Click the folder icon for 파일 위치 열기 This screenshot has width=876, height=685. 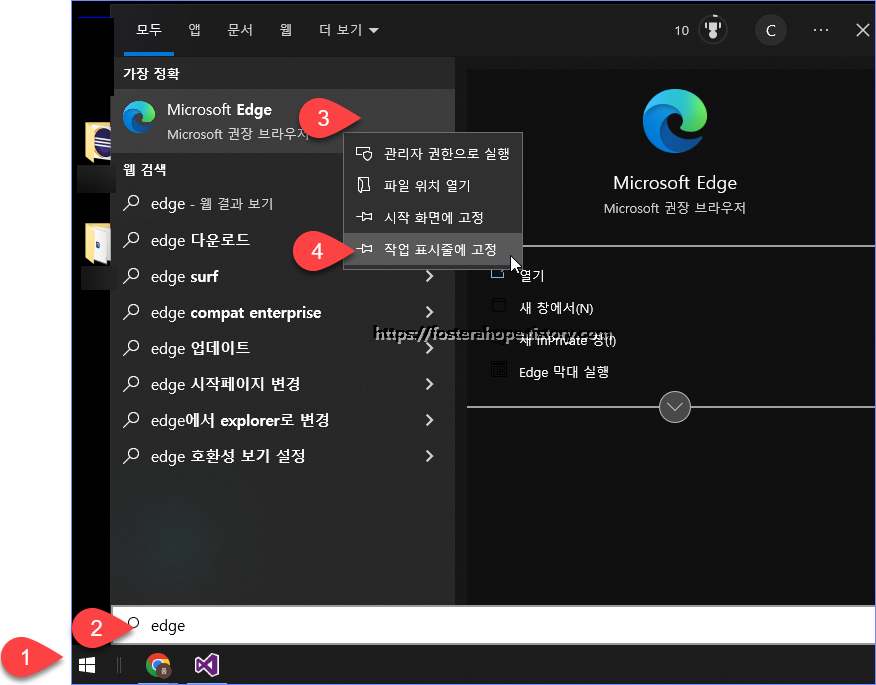(x=364, y=185)
